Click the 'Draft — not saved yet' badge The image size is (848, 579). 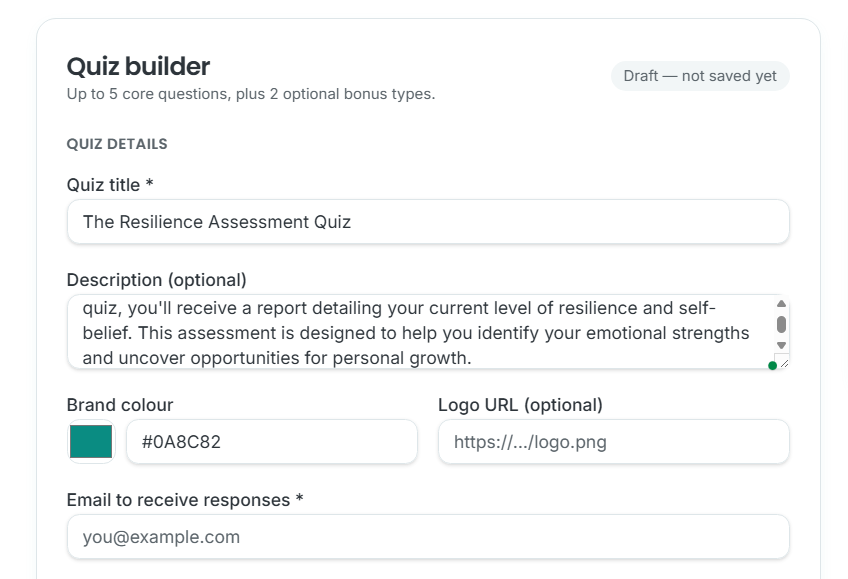click(x=700, y=76)
